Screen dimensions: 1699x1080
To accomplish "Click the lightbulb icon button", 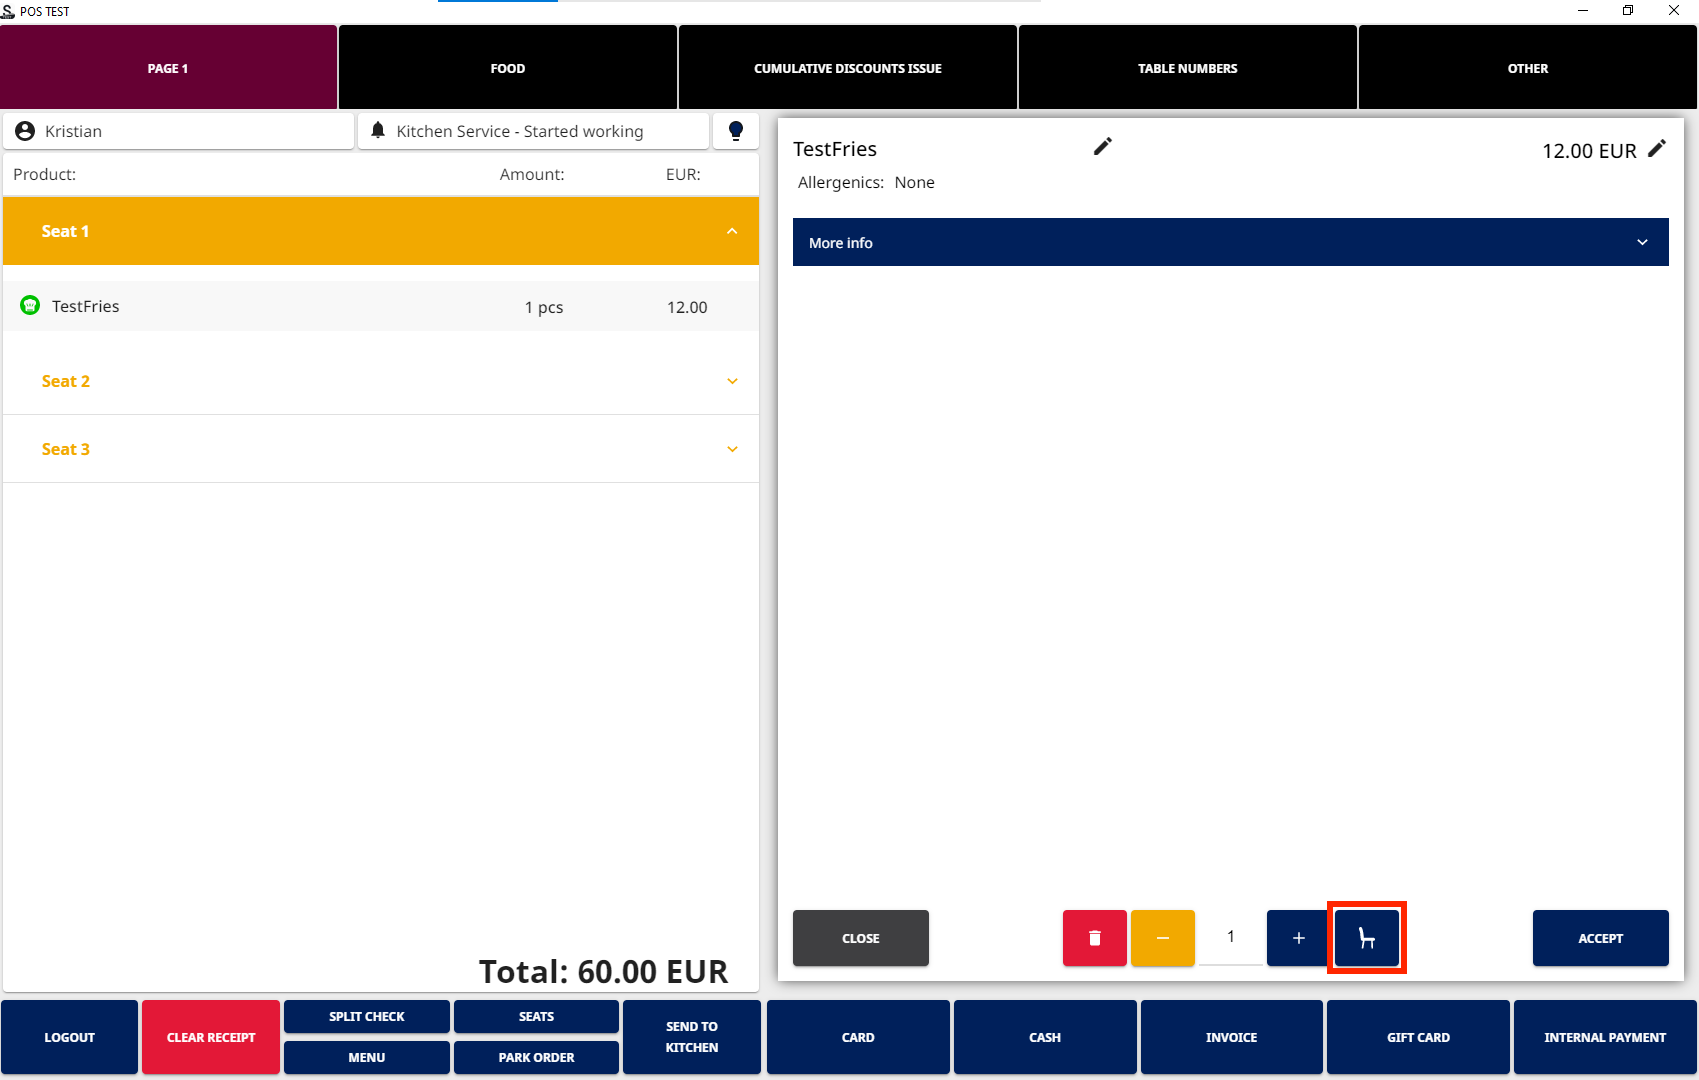I will coord(735,131).
